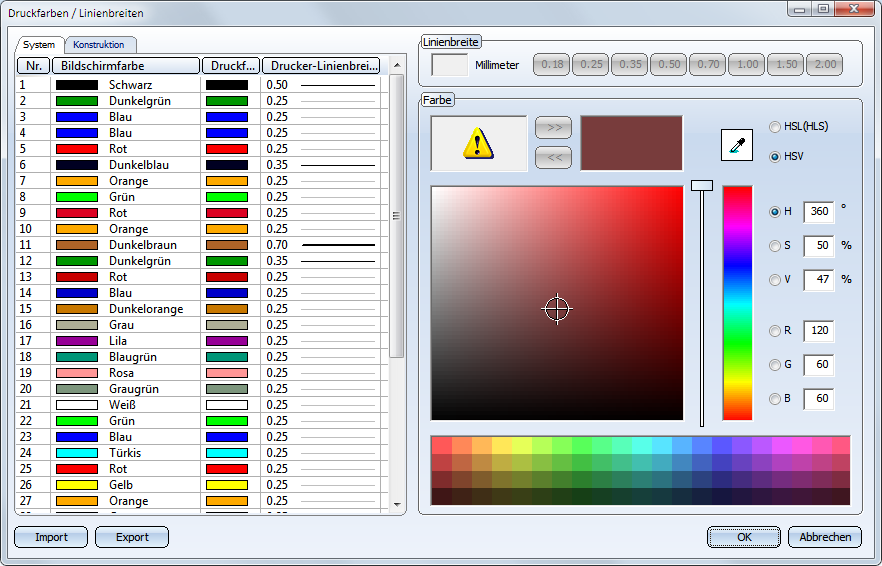The width and height of the screenshot is (882, 566).
Task: Click the Bildschirmfarbe column header
Action: click(x=125, y=66)
